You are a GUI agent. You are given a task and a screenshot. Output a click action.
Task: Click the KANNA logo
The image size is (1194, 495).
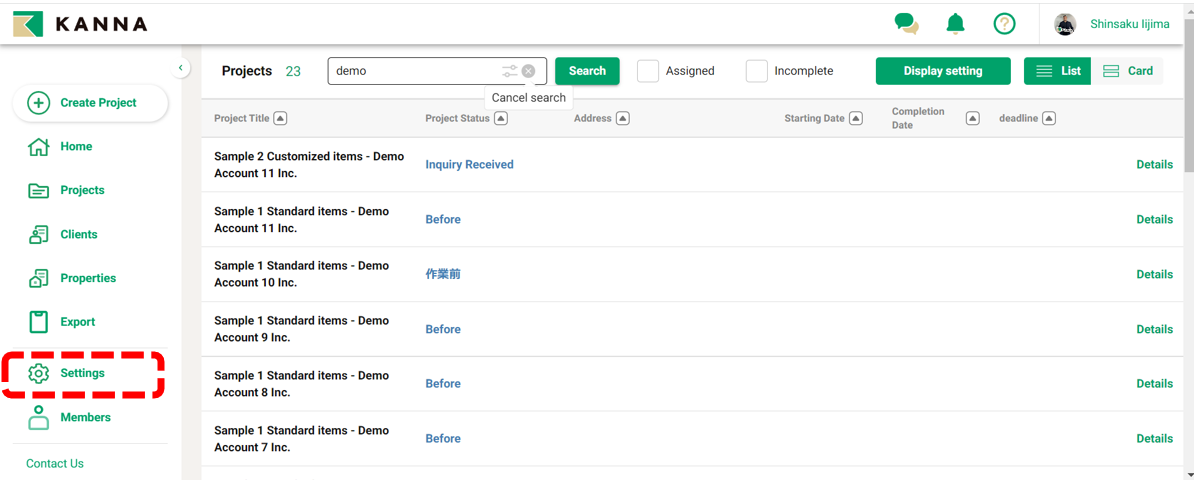click(80, 23)
